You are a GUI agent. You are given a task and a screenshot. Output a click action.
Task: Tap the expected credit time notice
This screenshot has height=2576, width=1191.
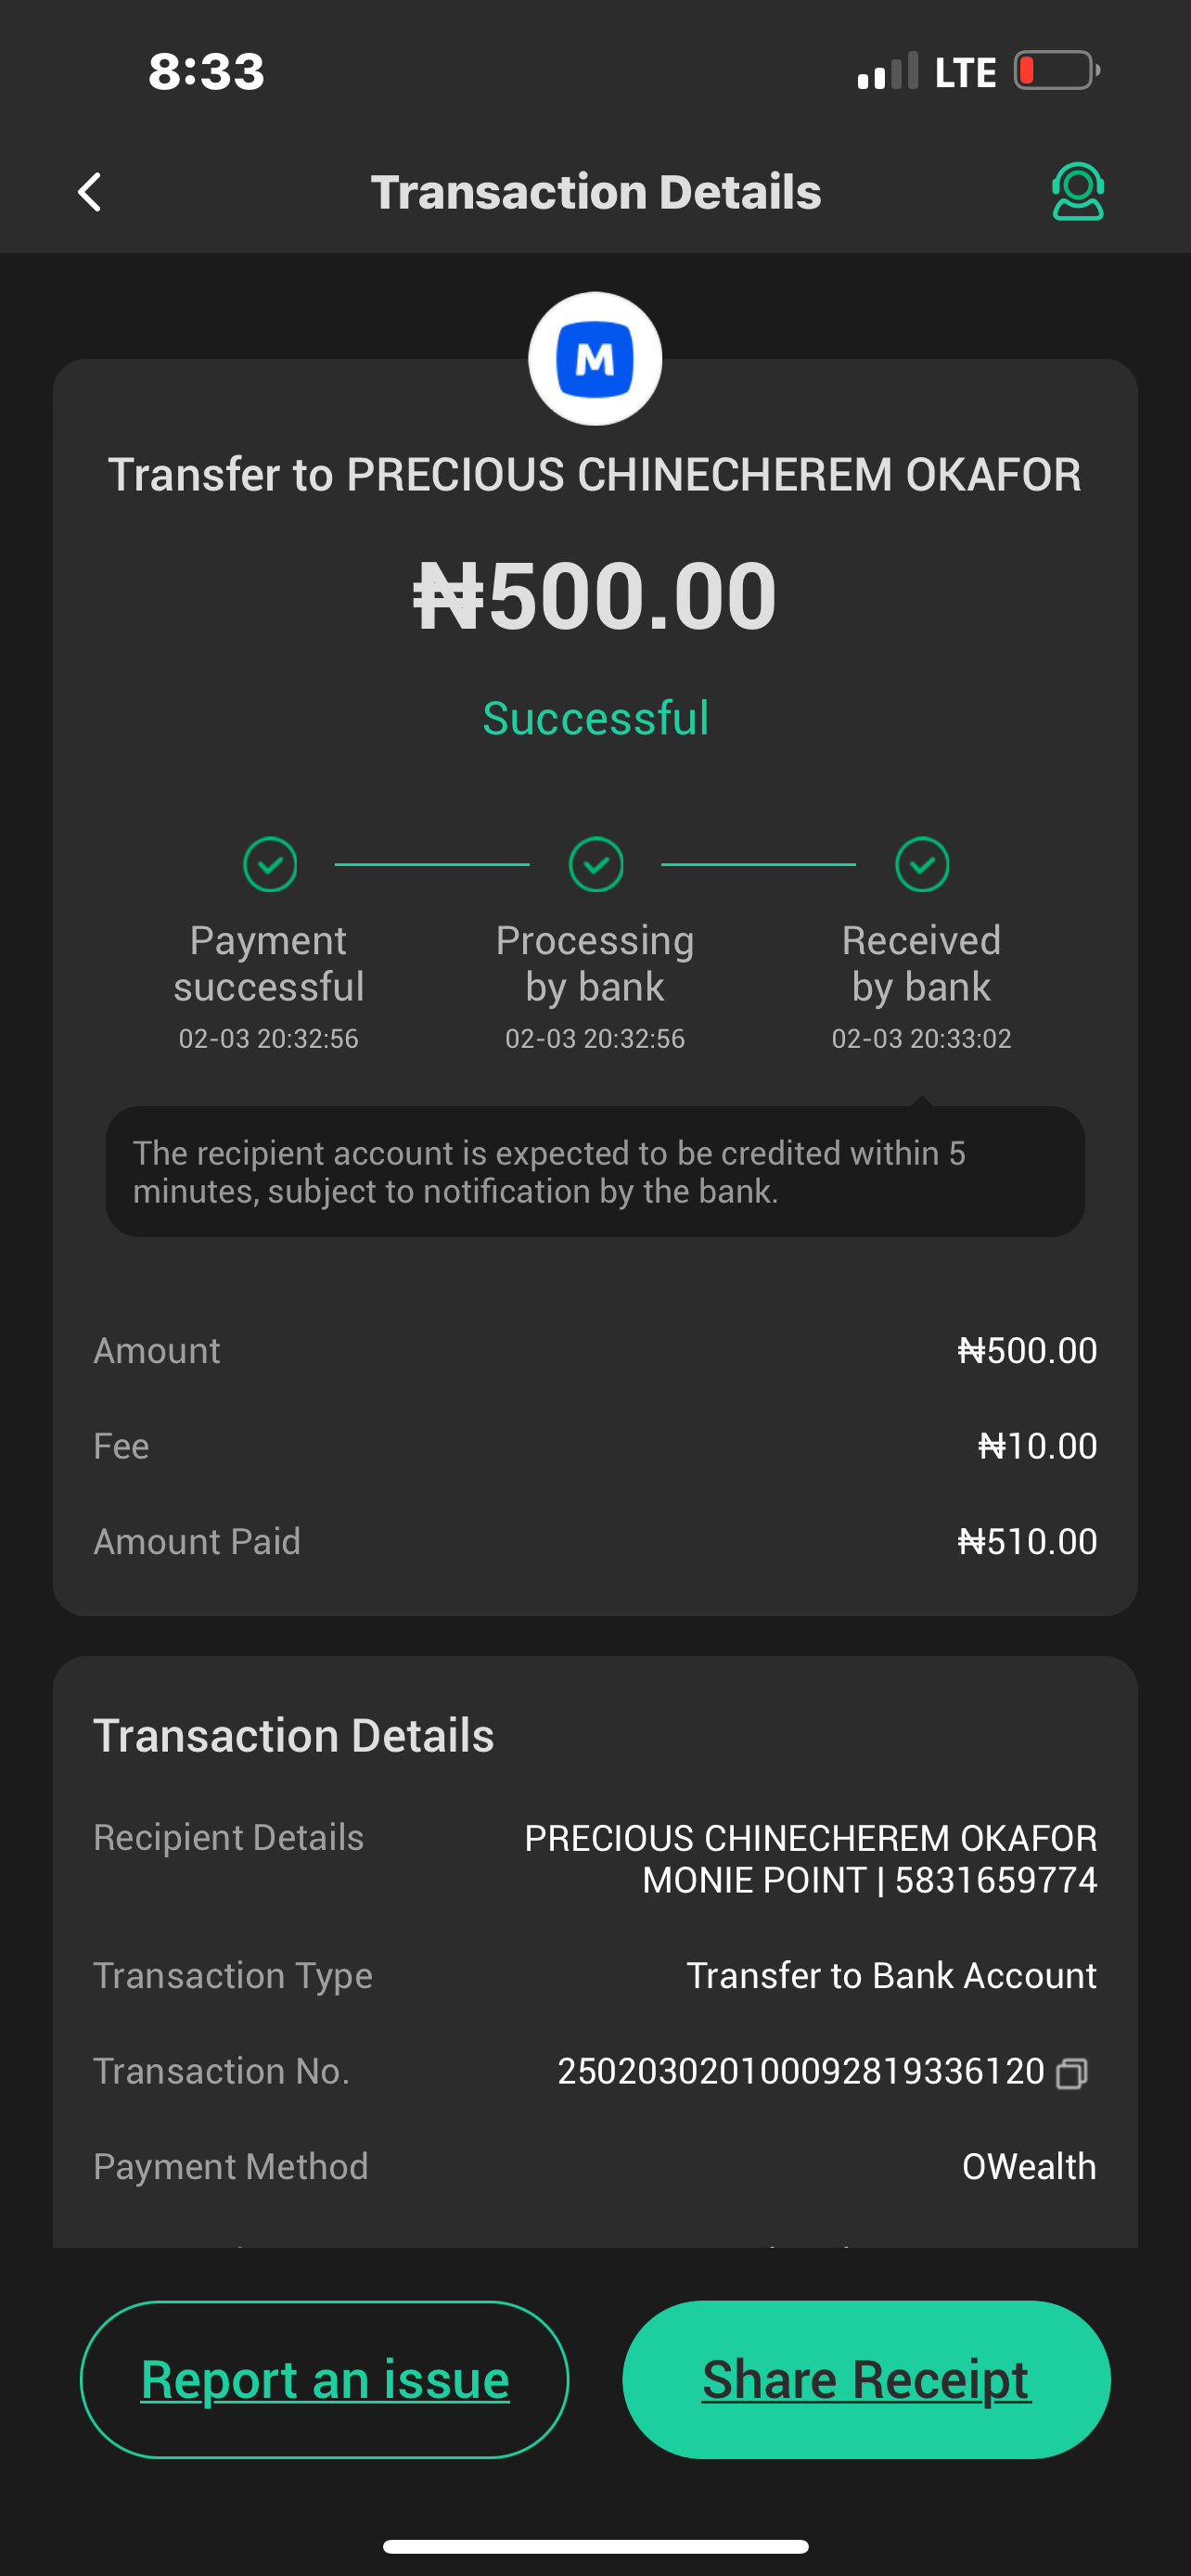595,1172
